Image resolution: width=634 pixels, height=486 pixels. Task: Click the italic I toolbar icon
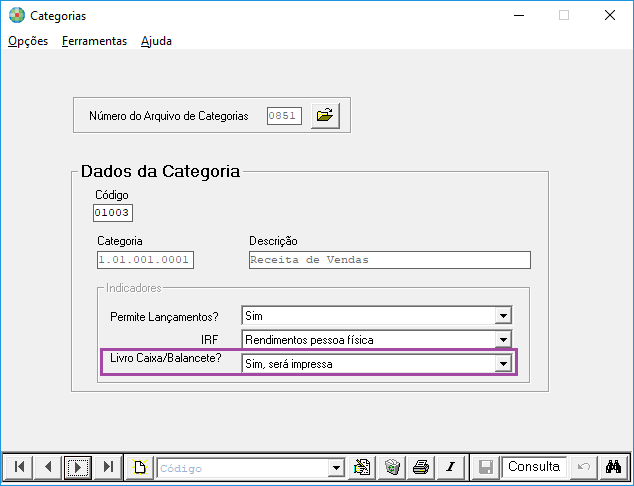450,467
